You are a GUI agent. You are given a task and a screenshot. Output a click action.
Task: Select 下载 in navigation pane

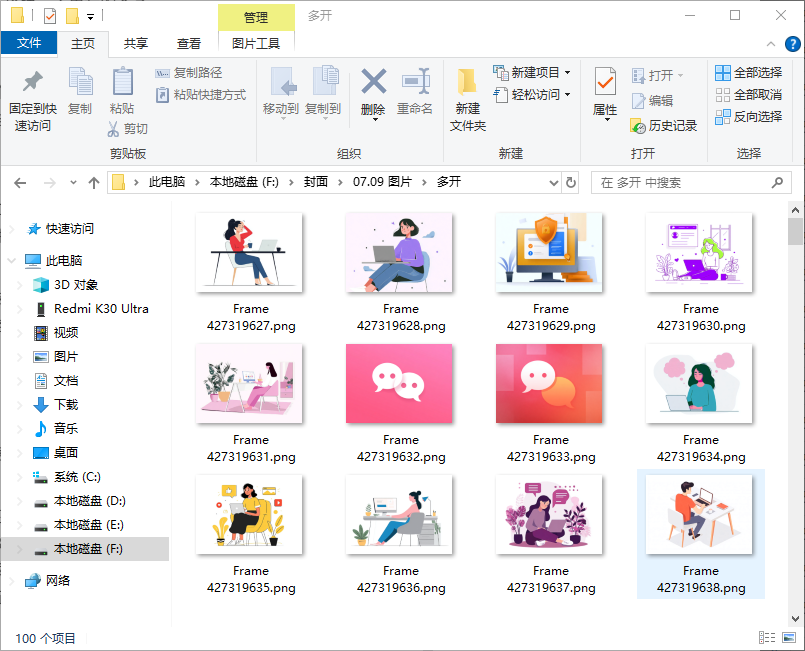coord(66,405)
